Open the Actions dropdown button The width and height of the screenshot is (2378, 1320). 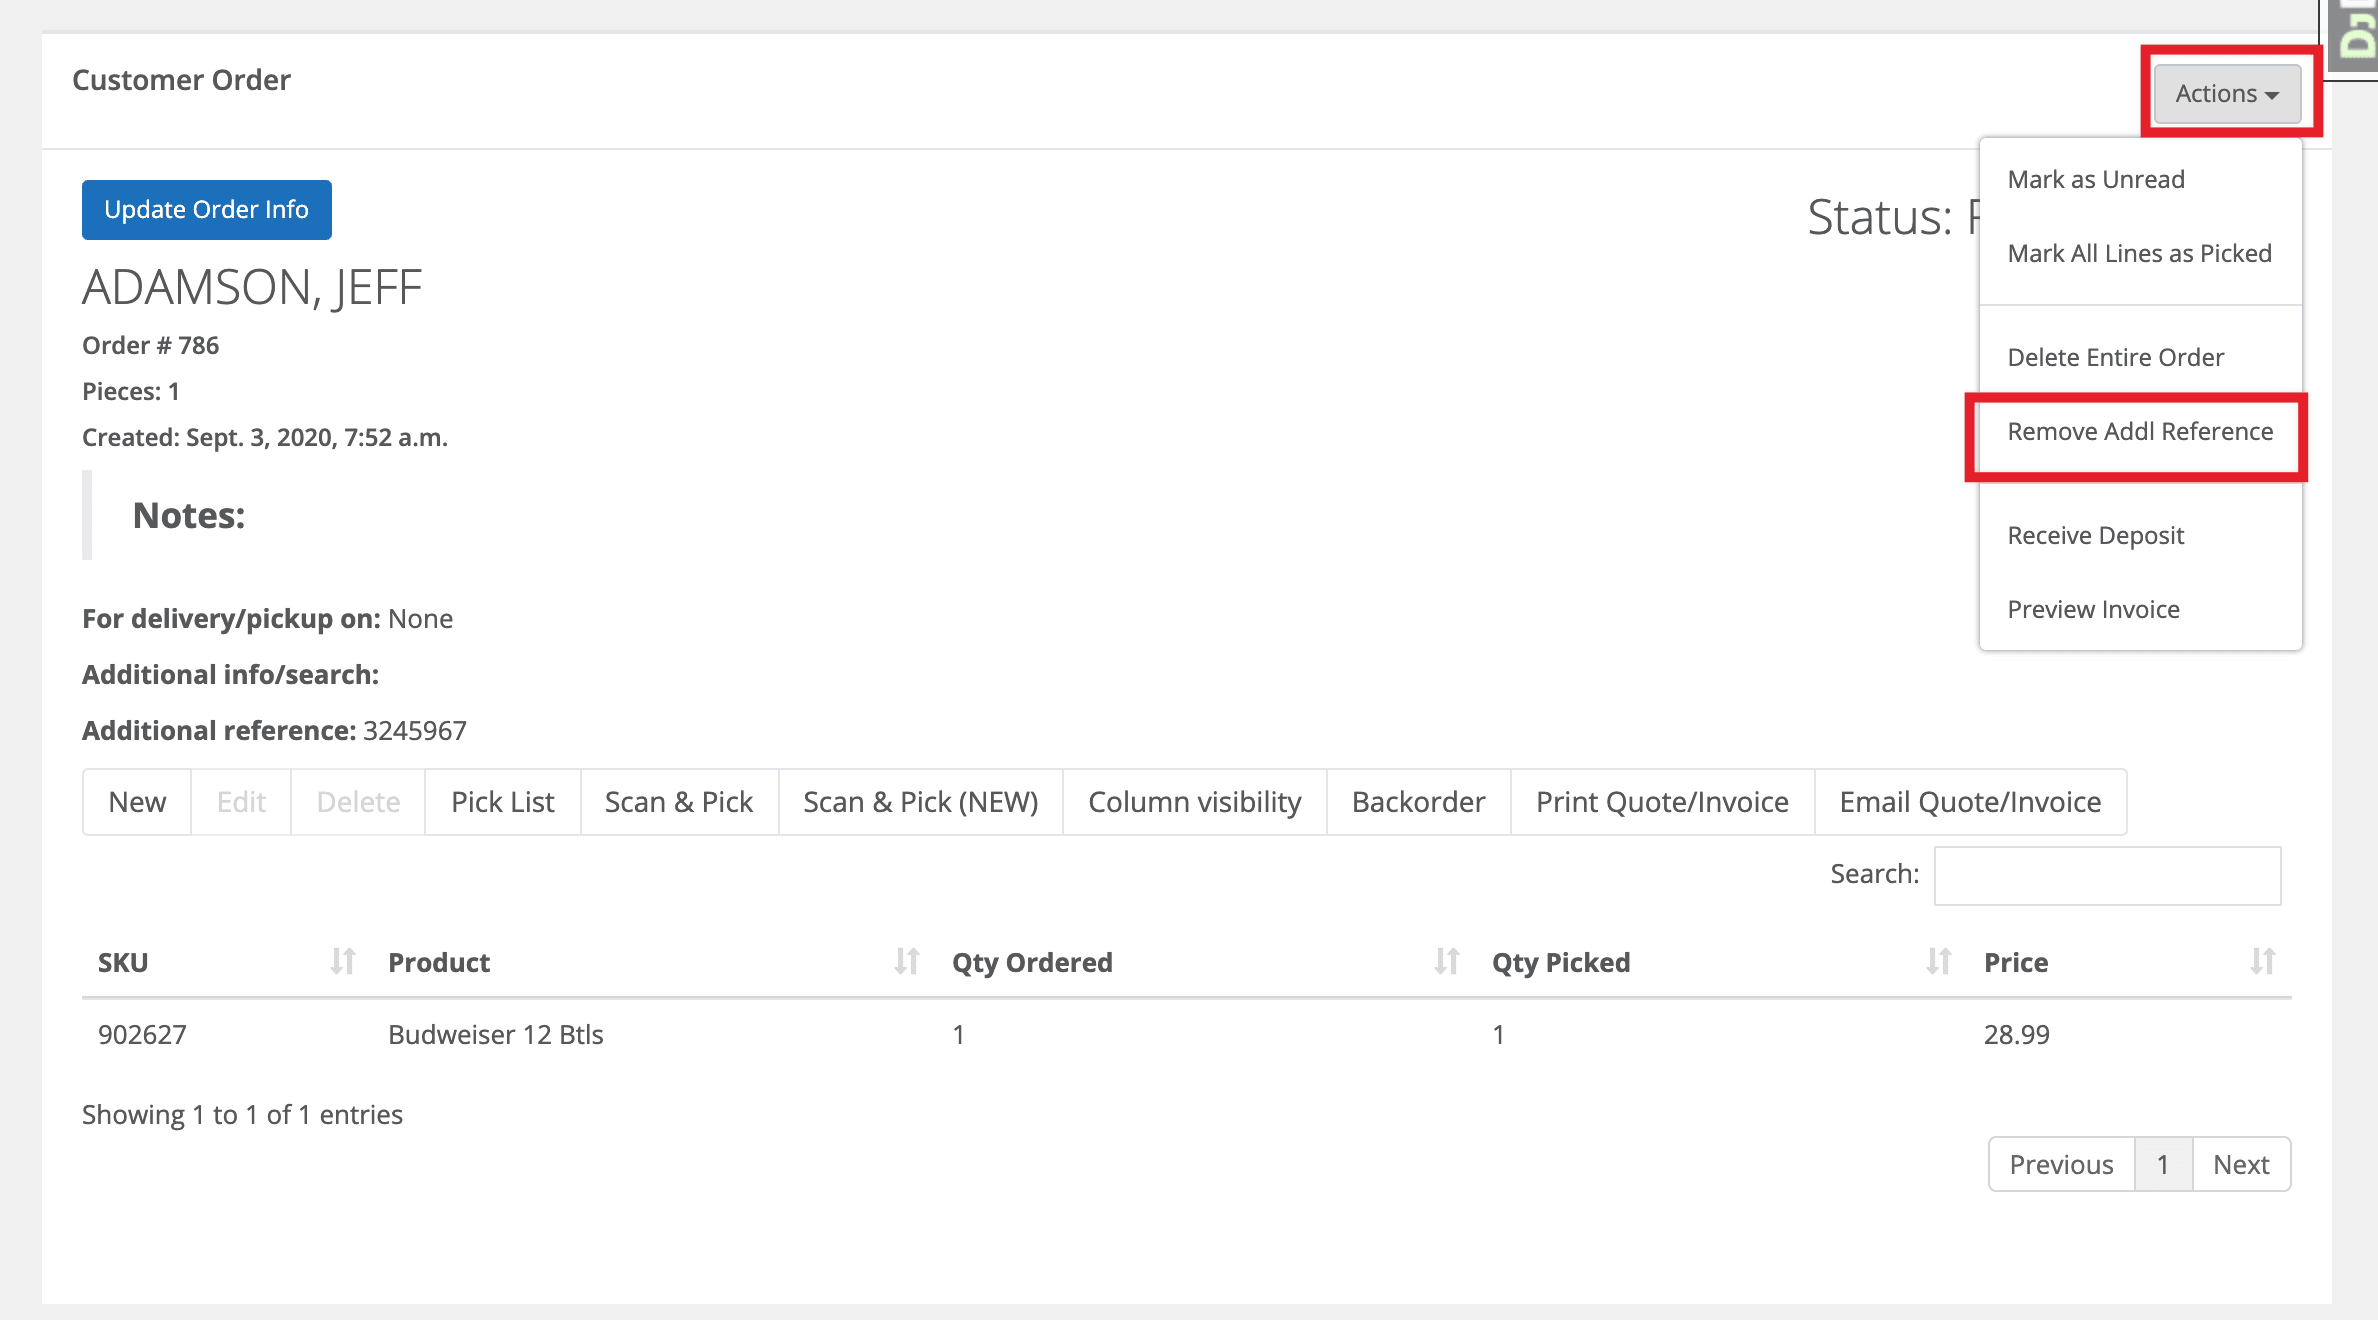(x=2227, y=93)
